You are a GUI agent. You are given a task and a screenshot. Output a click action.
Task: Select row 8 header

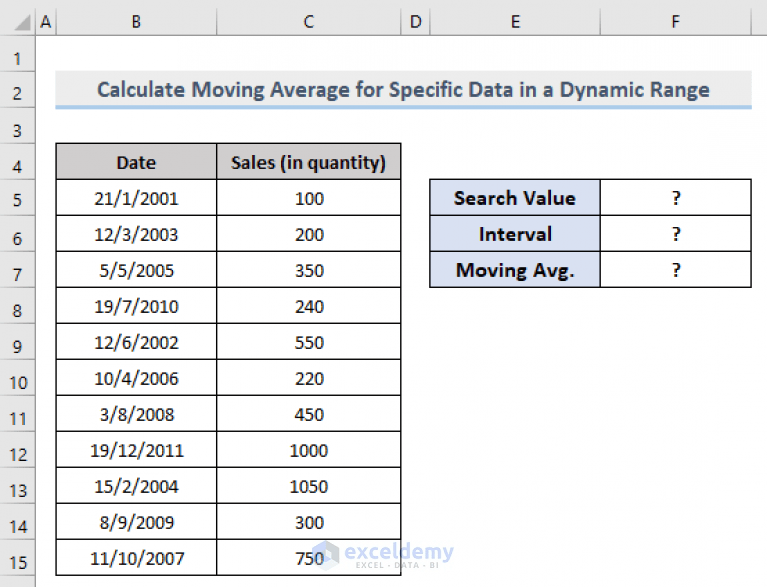[x=18, y=306]
